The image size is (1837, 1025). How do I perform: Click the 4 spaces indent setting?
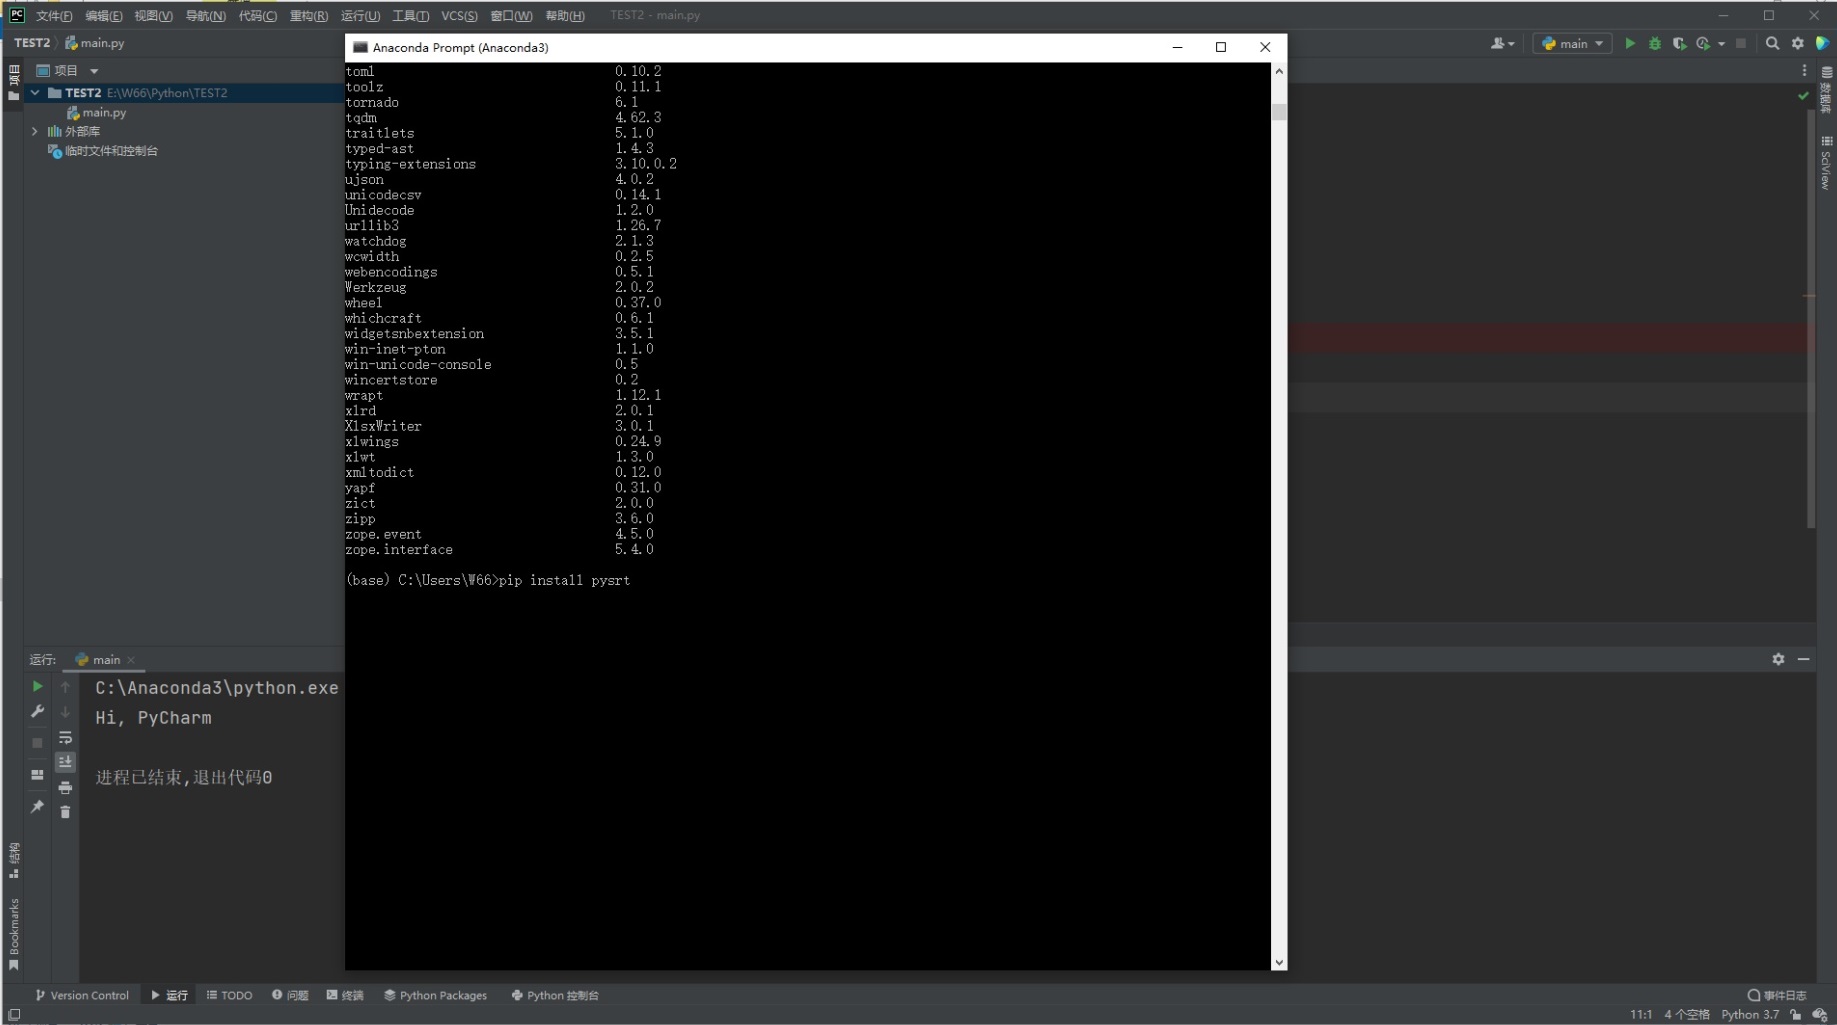click(x=1687, y=1014)
